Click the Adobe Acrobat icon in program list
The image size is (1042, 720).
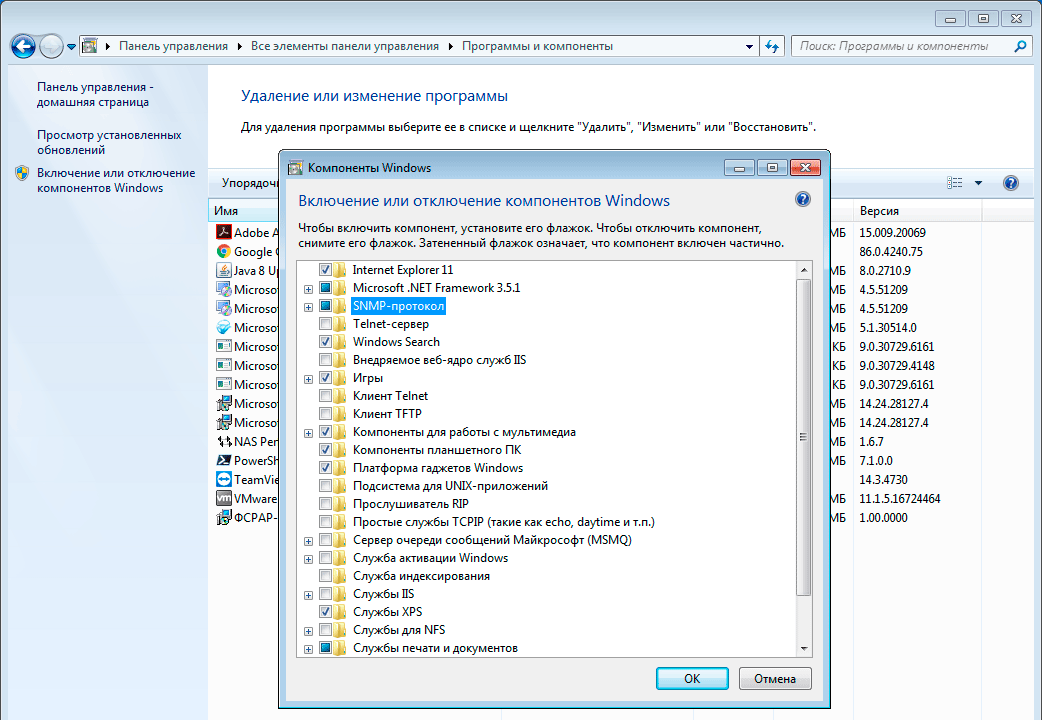pos(224,233)
